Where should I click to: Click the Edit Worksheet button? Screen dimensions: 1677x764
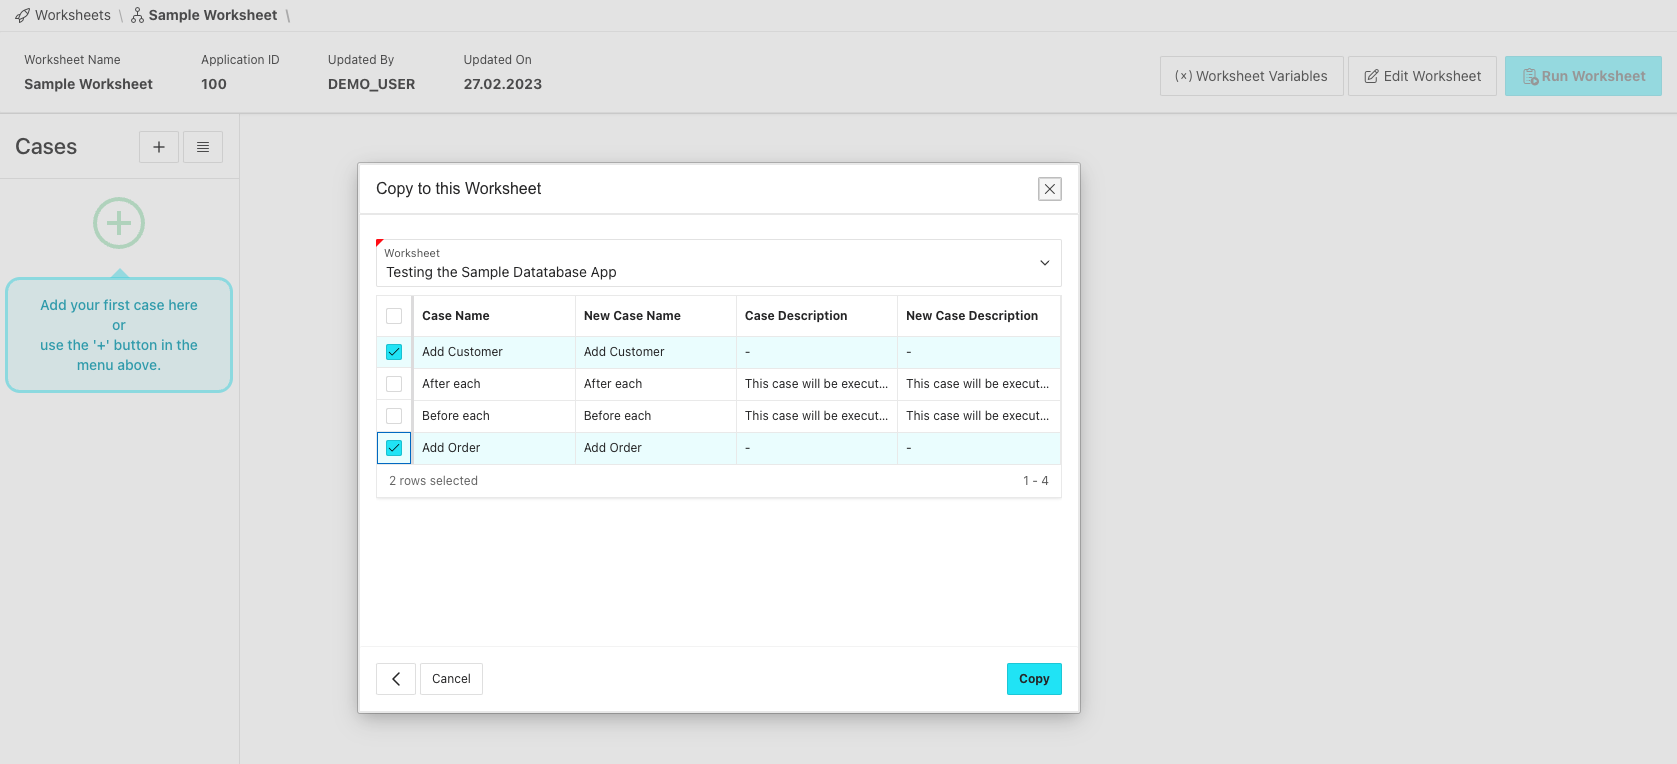point(1422,76)
